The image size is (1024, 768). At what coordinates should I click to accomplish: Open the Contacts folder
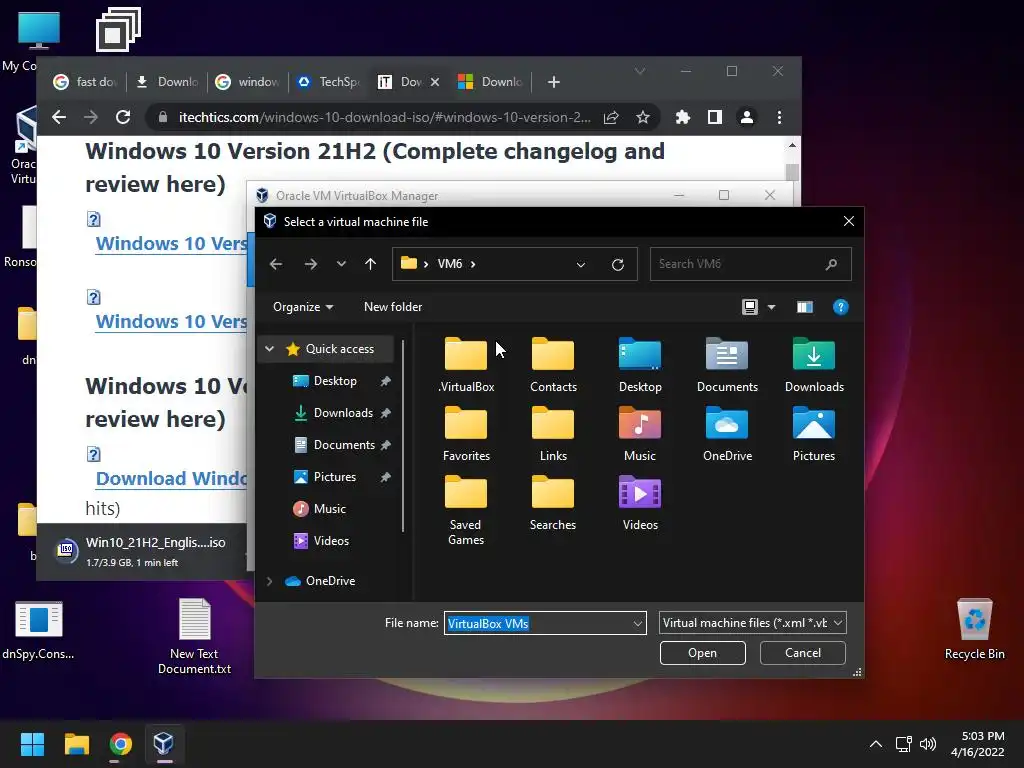point(553,365)
